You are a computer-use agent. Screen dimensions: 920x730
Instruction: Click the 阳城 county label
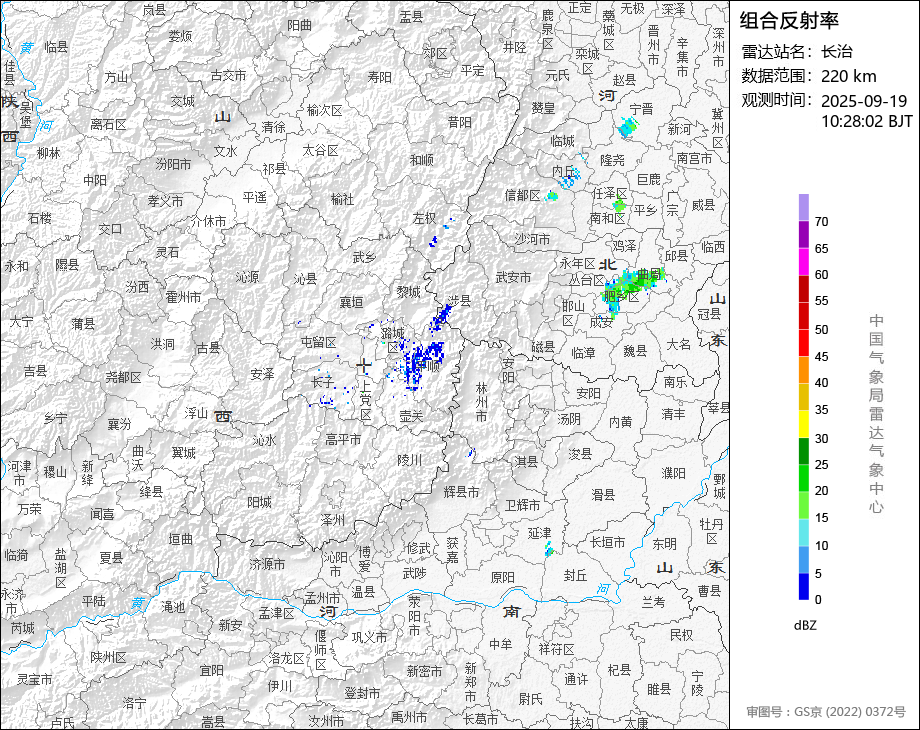[259, 502]
